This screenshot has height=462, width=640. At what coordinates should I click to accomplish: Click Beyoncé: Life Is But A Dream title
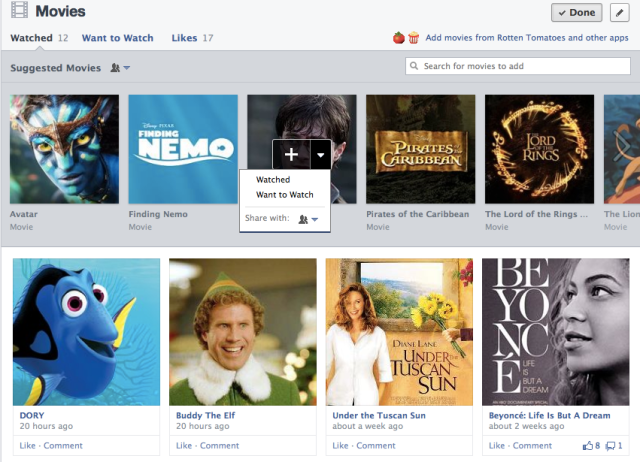click(549, 415)
